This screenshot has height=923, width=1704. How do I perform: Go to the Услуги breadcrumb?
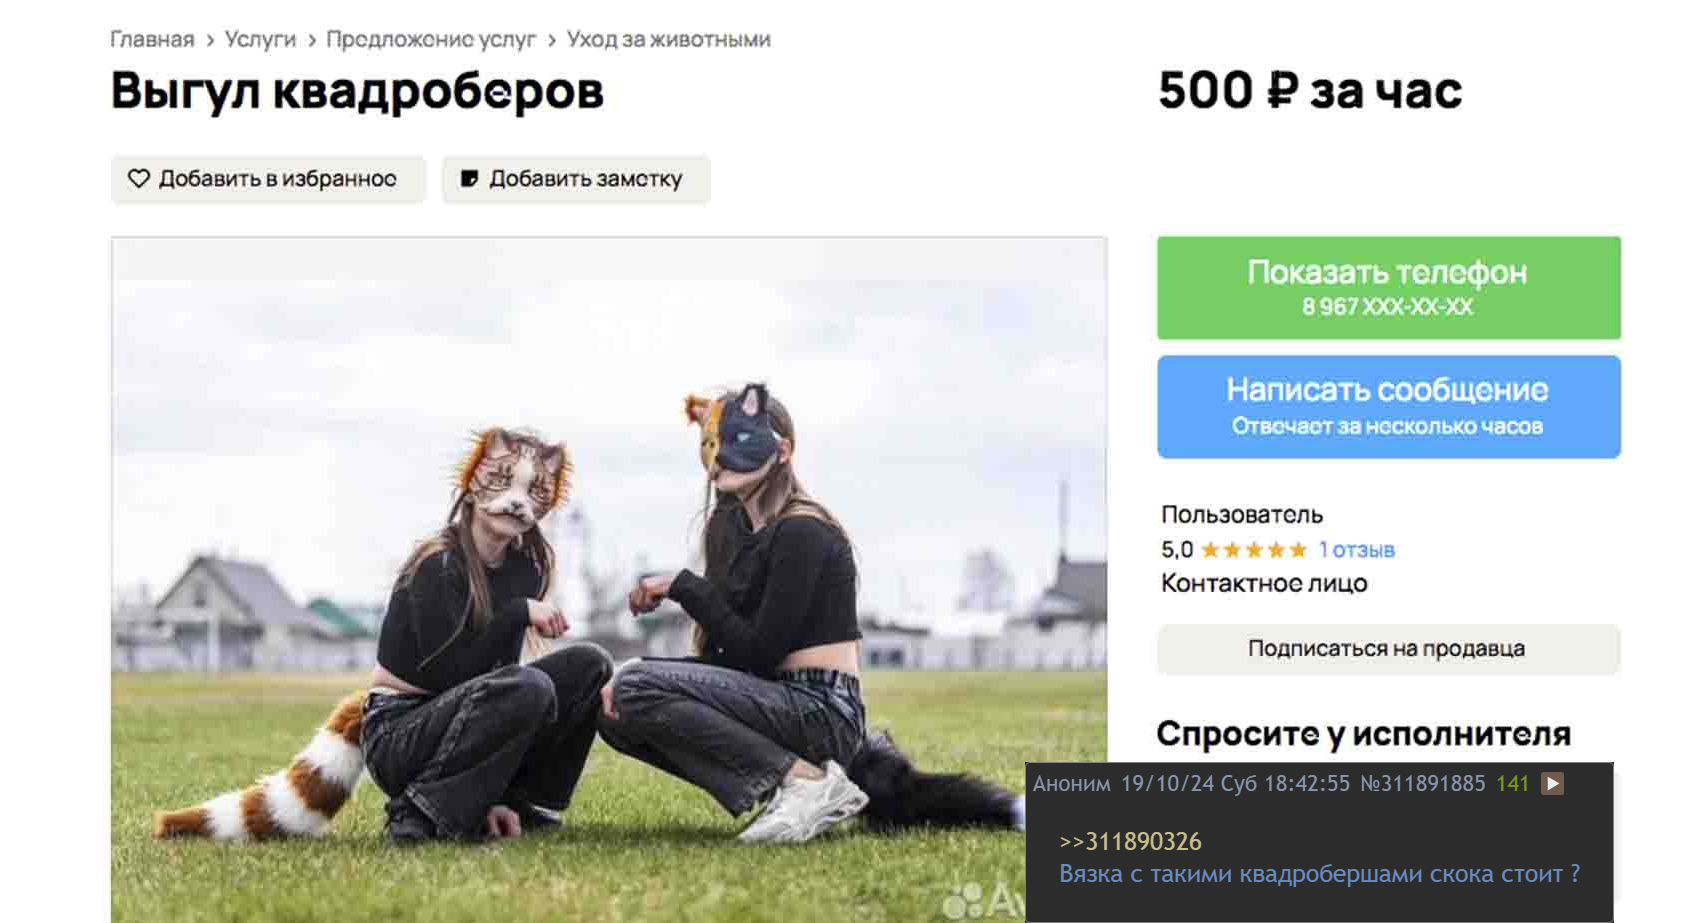[260, 39]
